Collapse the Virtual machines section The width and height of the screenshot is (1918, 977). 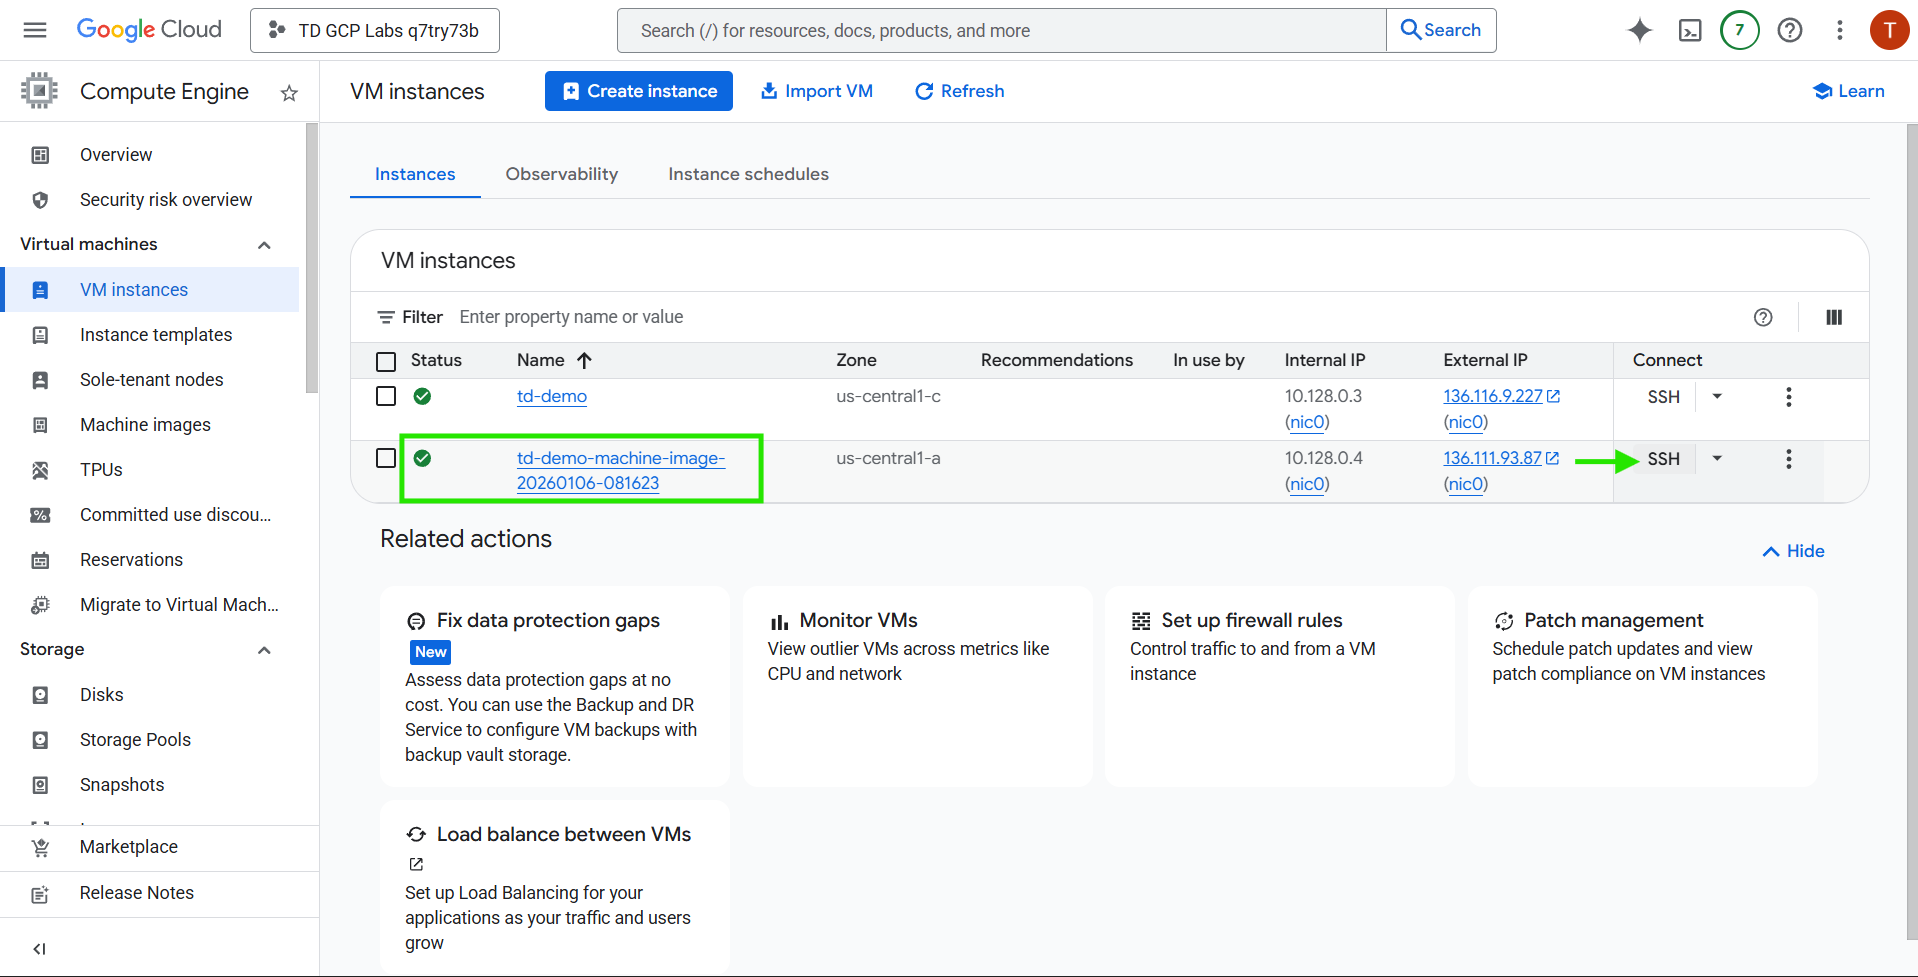pyautogui.click(x=264, y=245)
